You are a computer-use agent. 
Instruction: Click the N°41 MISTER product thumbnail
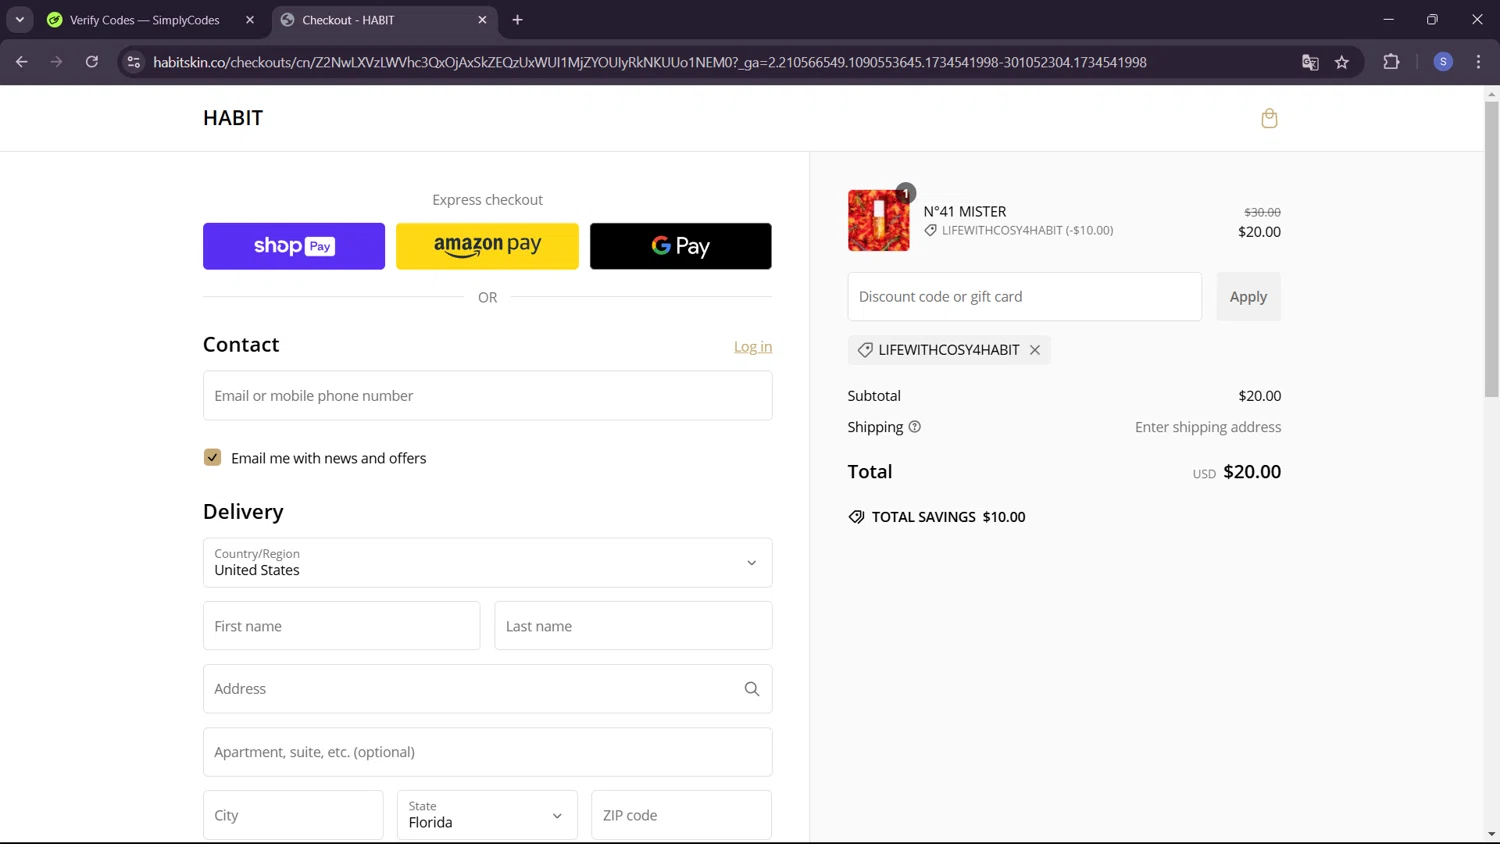click(x=879, y=220)
